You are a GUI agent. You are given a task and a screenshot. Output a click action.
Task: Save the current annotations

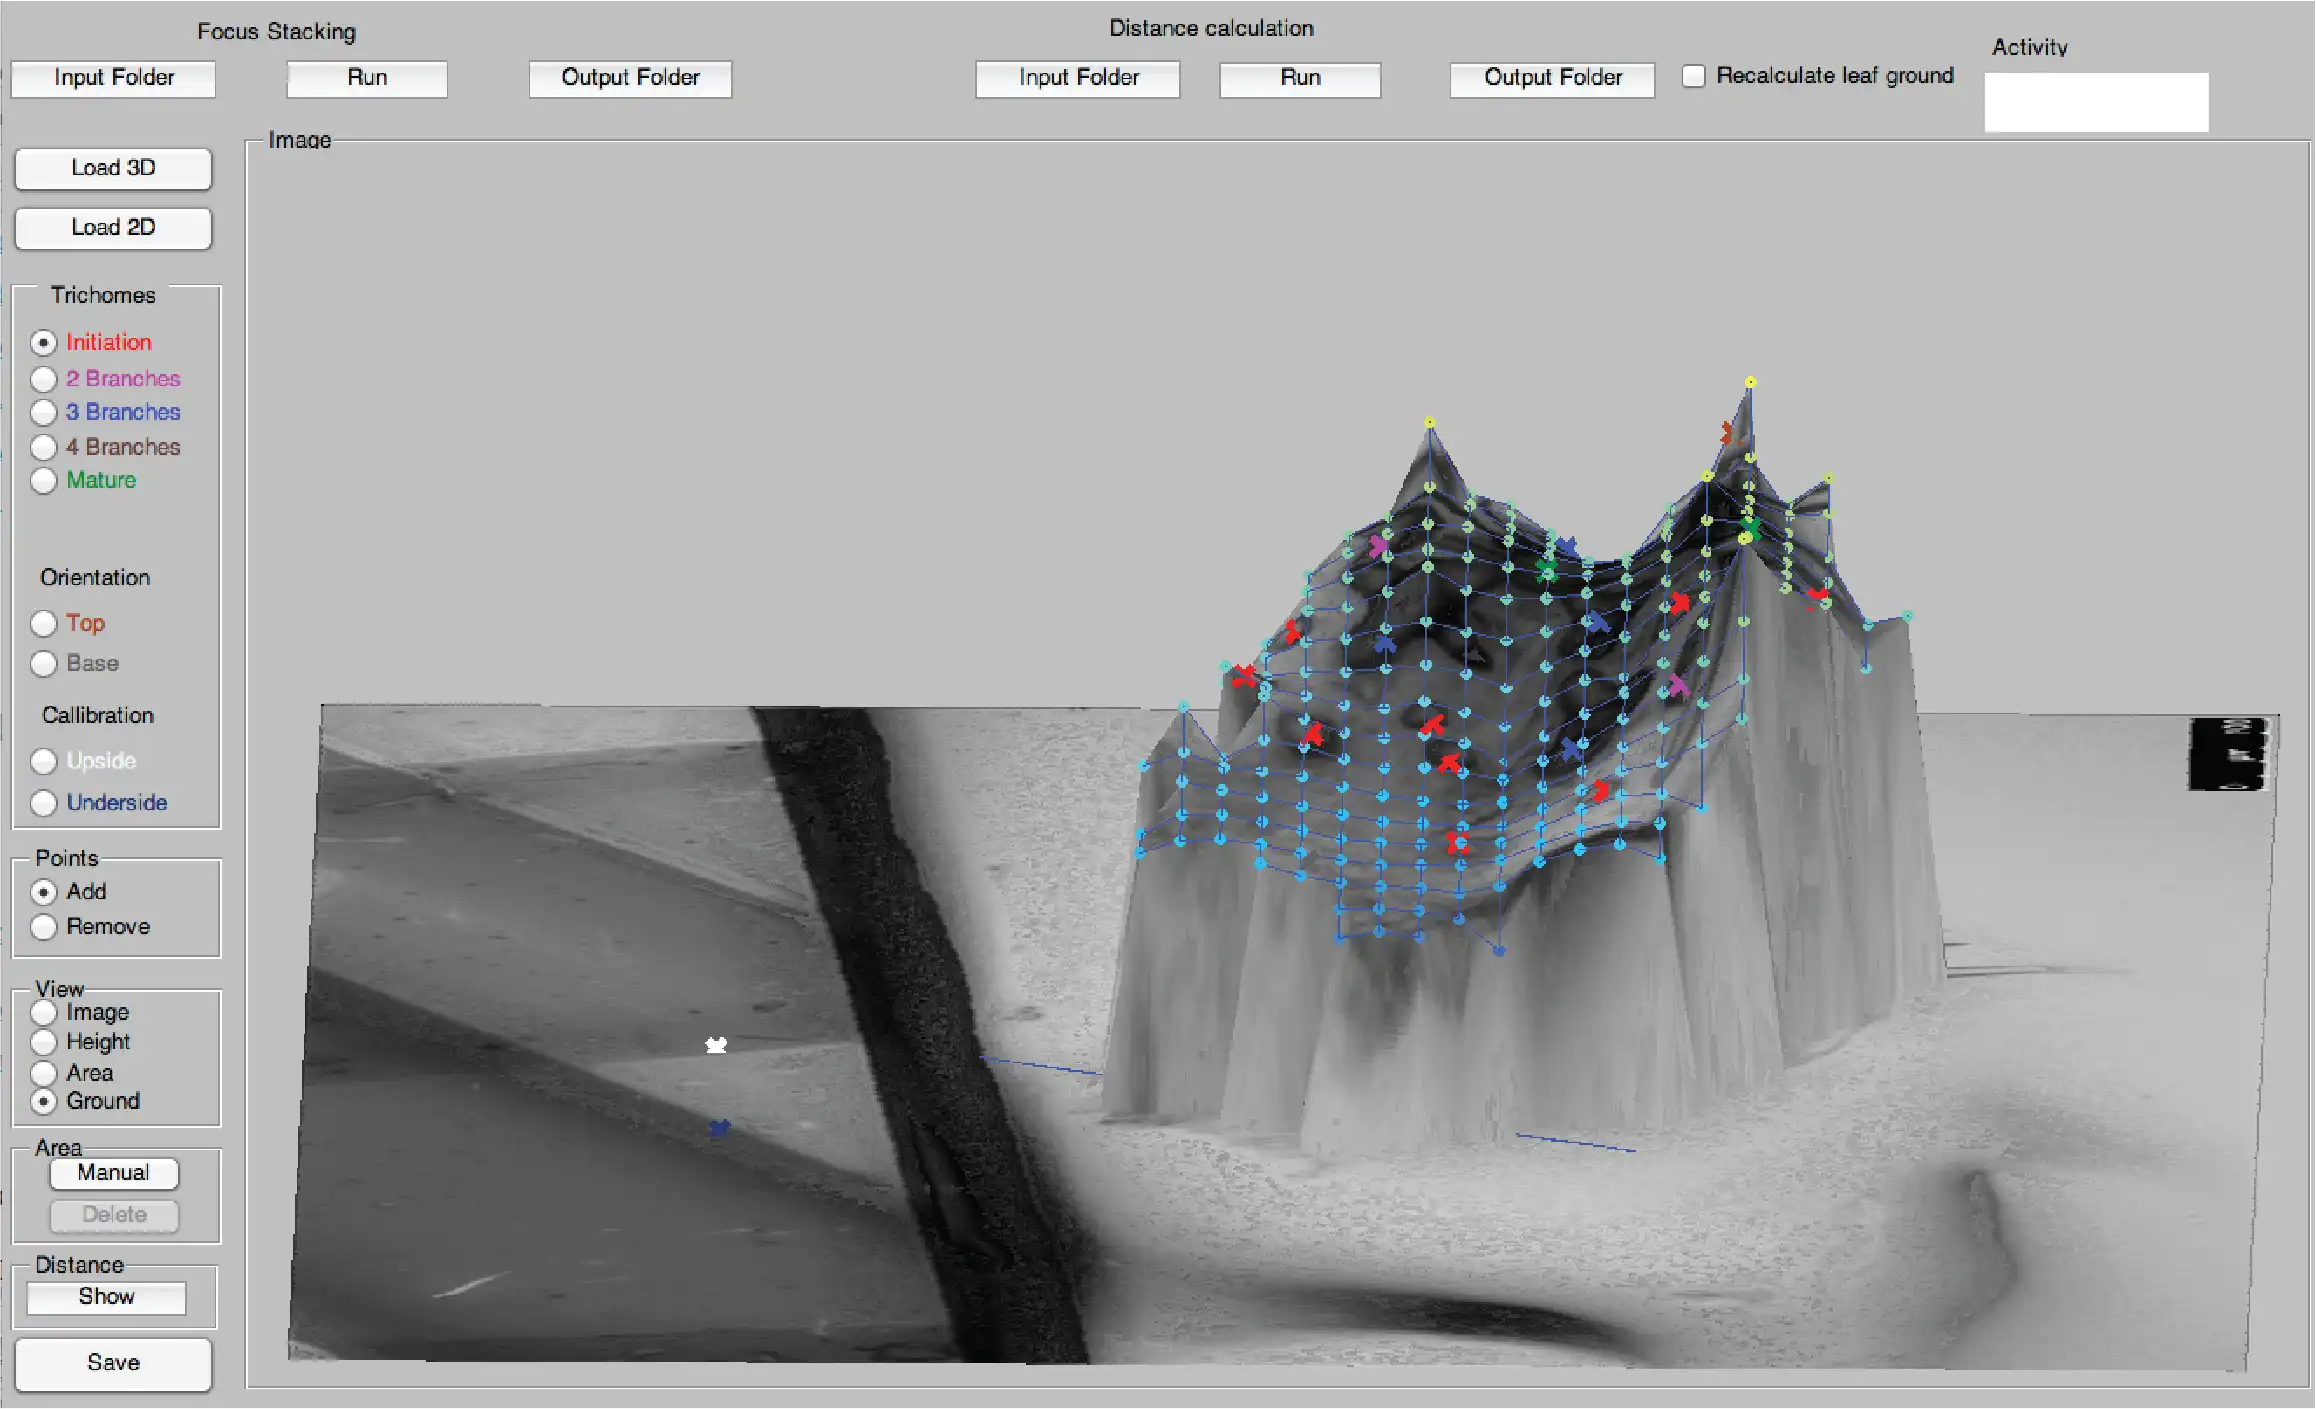coord(113,1363)
